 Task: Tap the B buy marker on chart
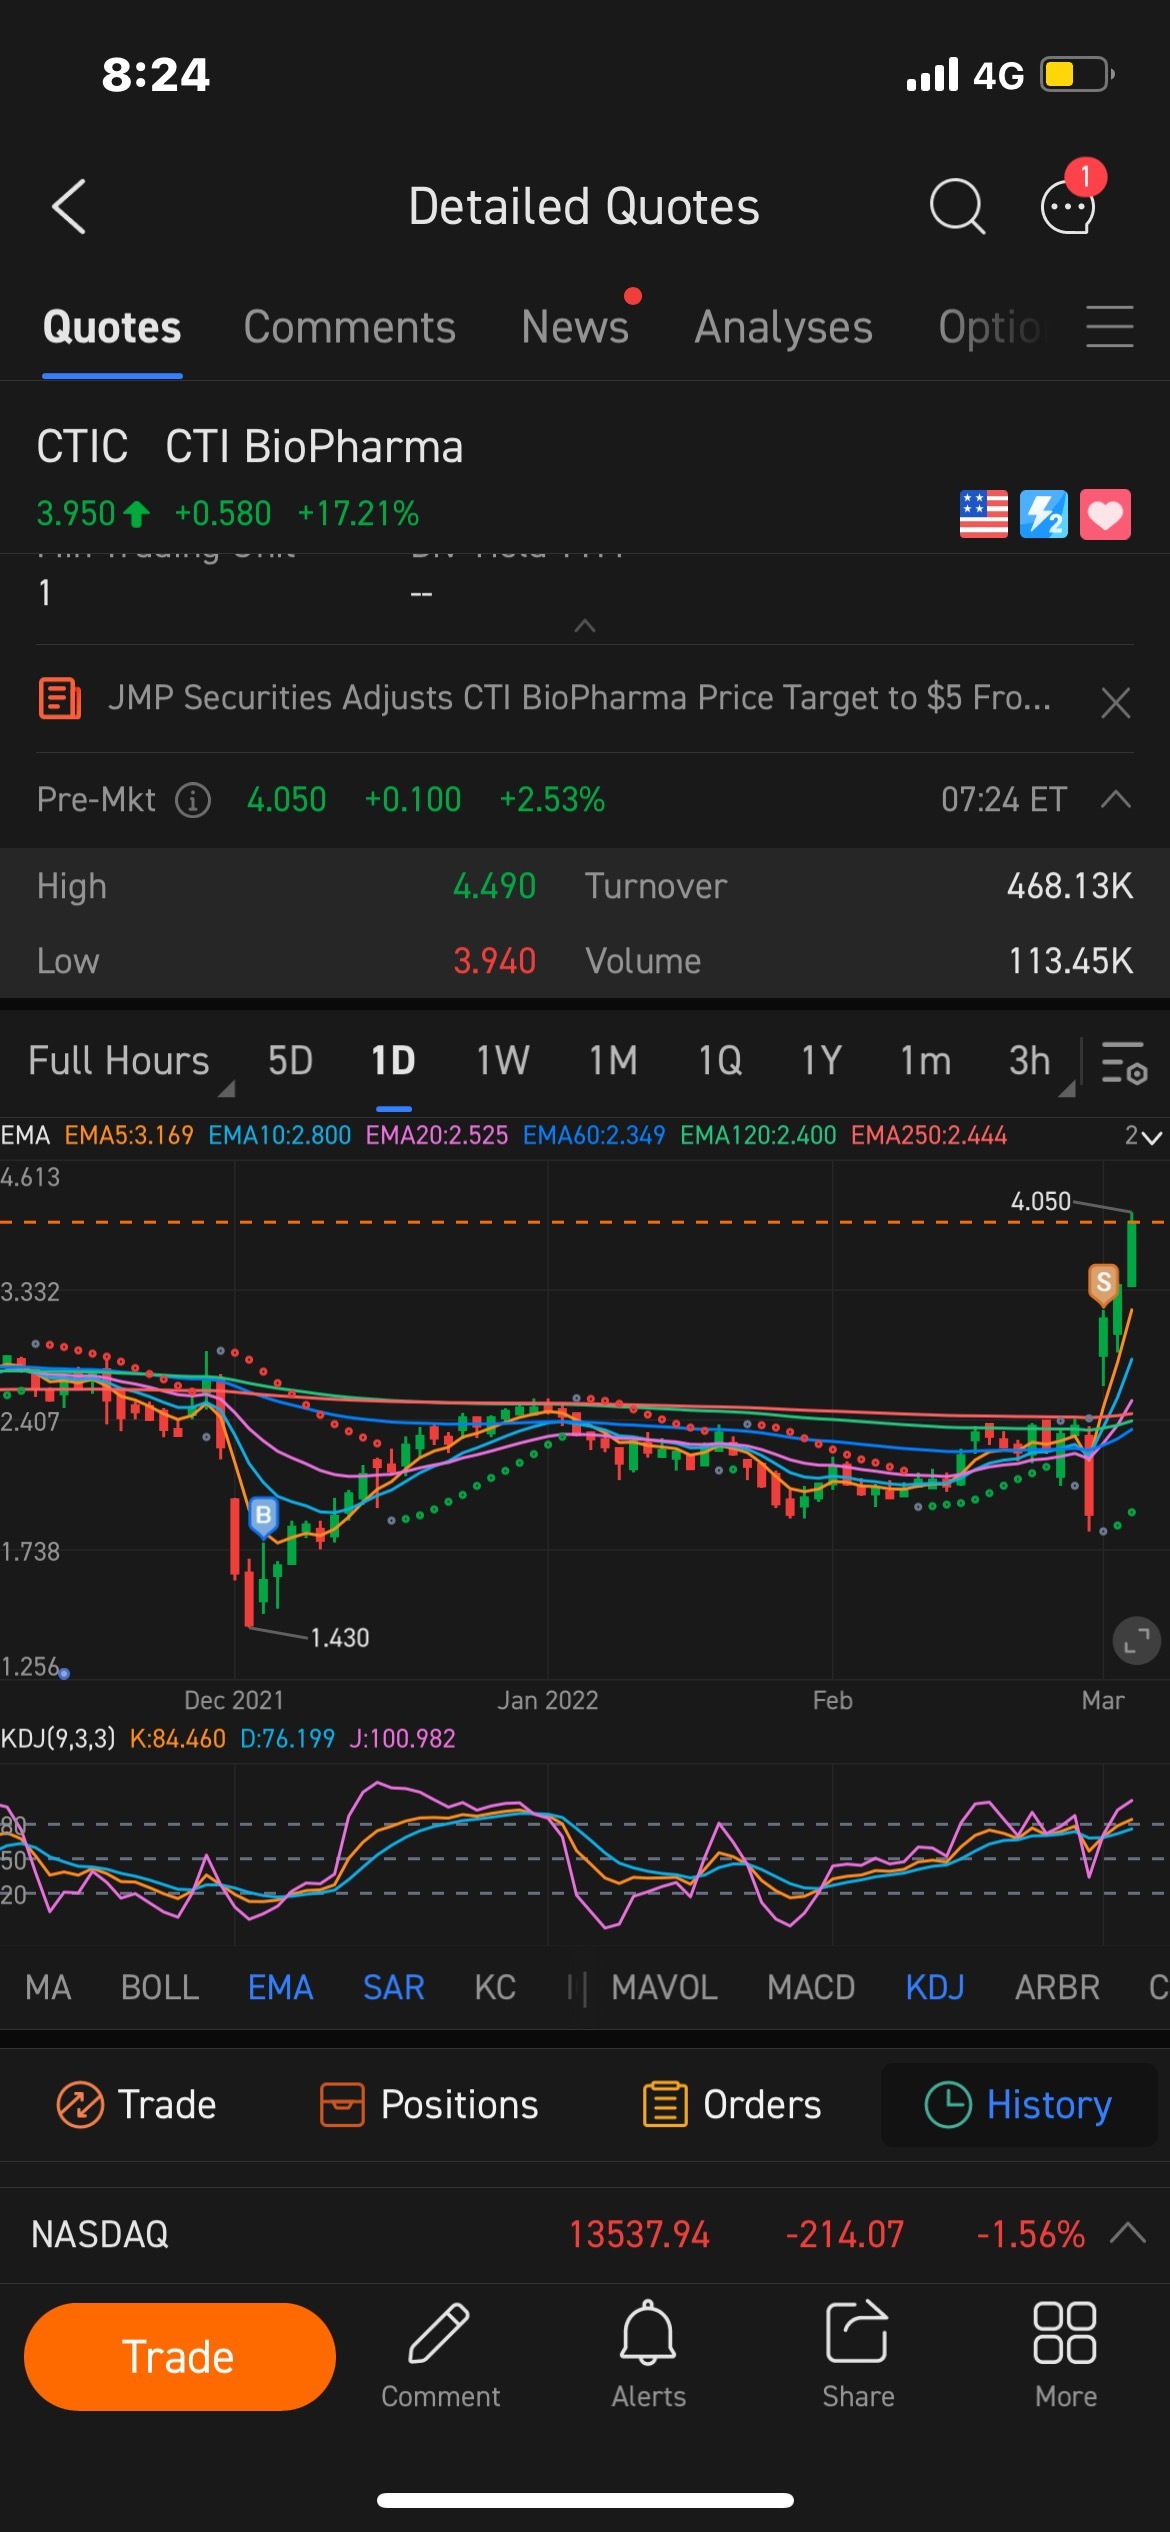pos(263,1516)
